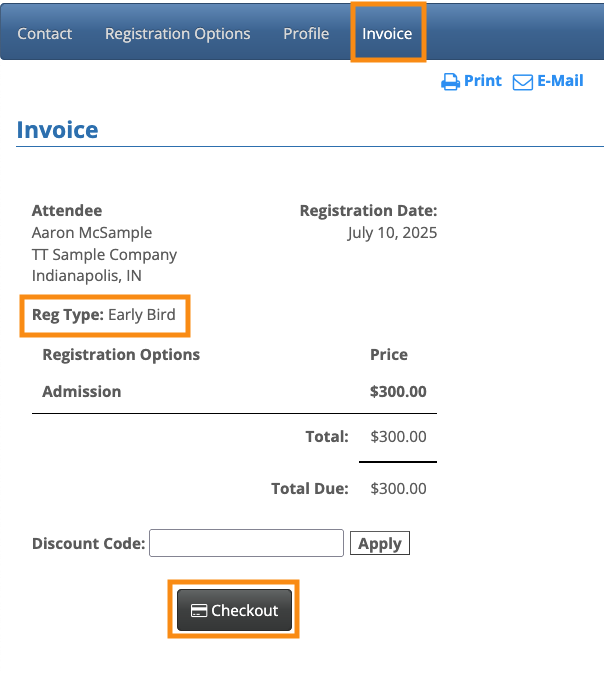Click the E-Mail link text
604x673 pixels.
[x=560, y=81]
